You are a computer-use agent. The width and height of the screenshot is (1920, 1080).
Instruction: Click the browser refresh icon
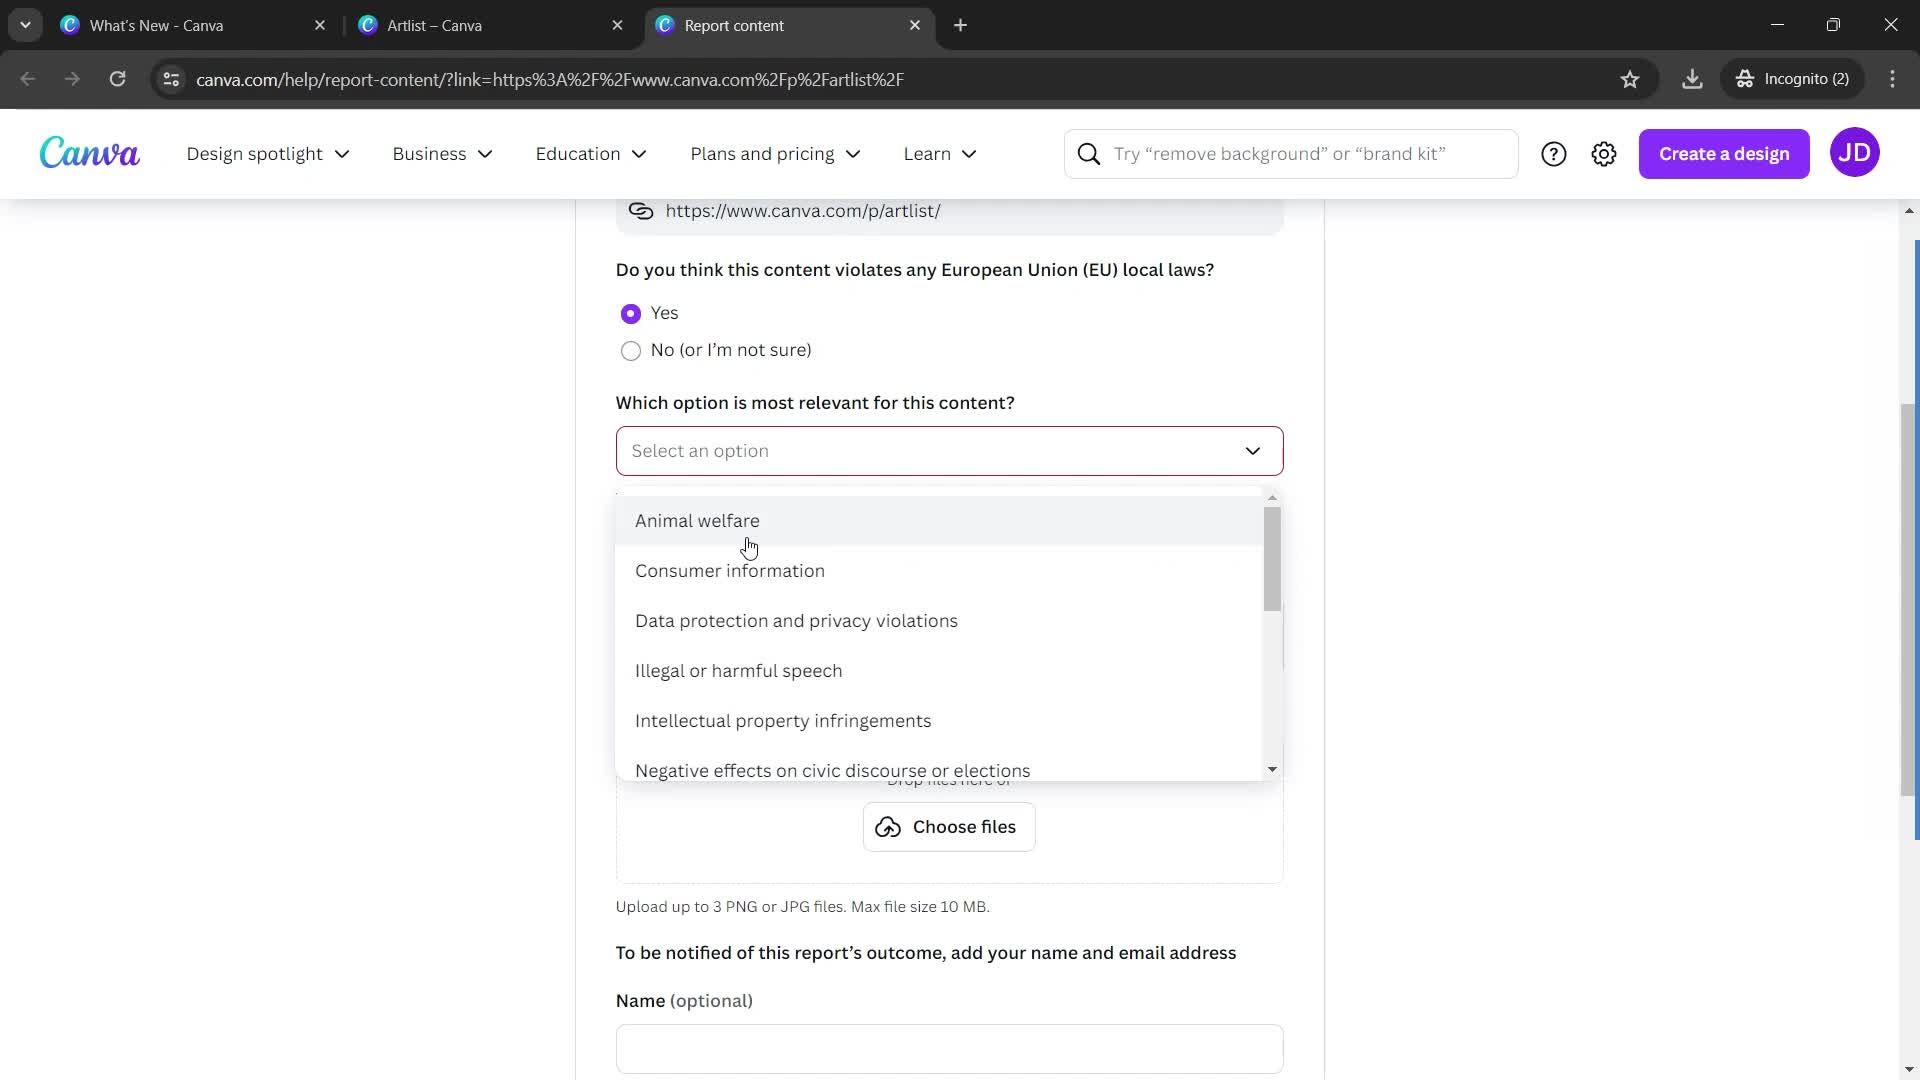[119, 79]
